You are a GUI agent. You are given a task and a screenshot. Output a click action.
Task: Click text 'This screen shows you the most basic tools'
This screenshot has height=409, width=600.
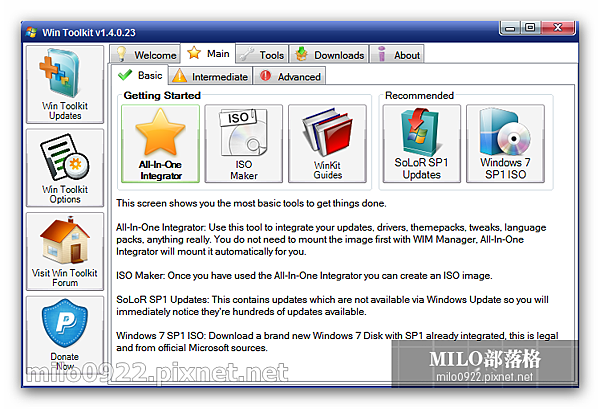click(251, 203)
